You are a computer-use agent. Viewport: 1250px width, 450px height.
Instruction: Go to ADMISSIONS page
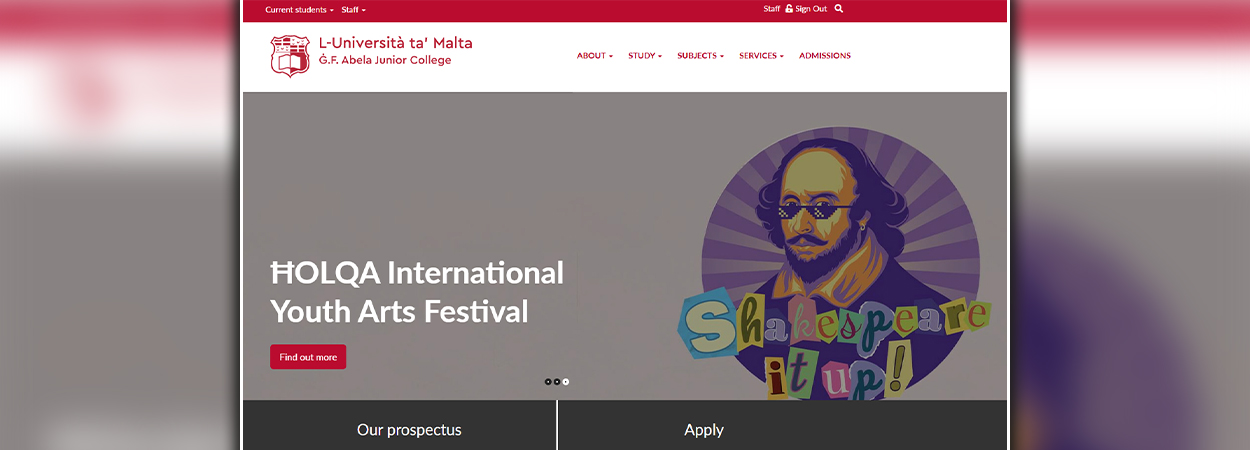point(825,56)
